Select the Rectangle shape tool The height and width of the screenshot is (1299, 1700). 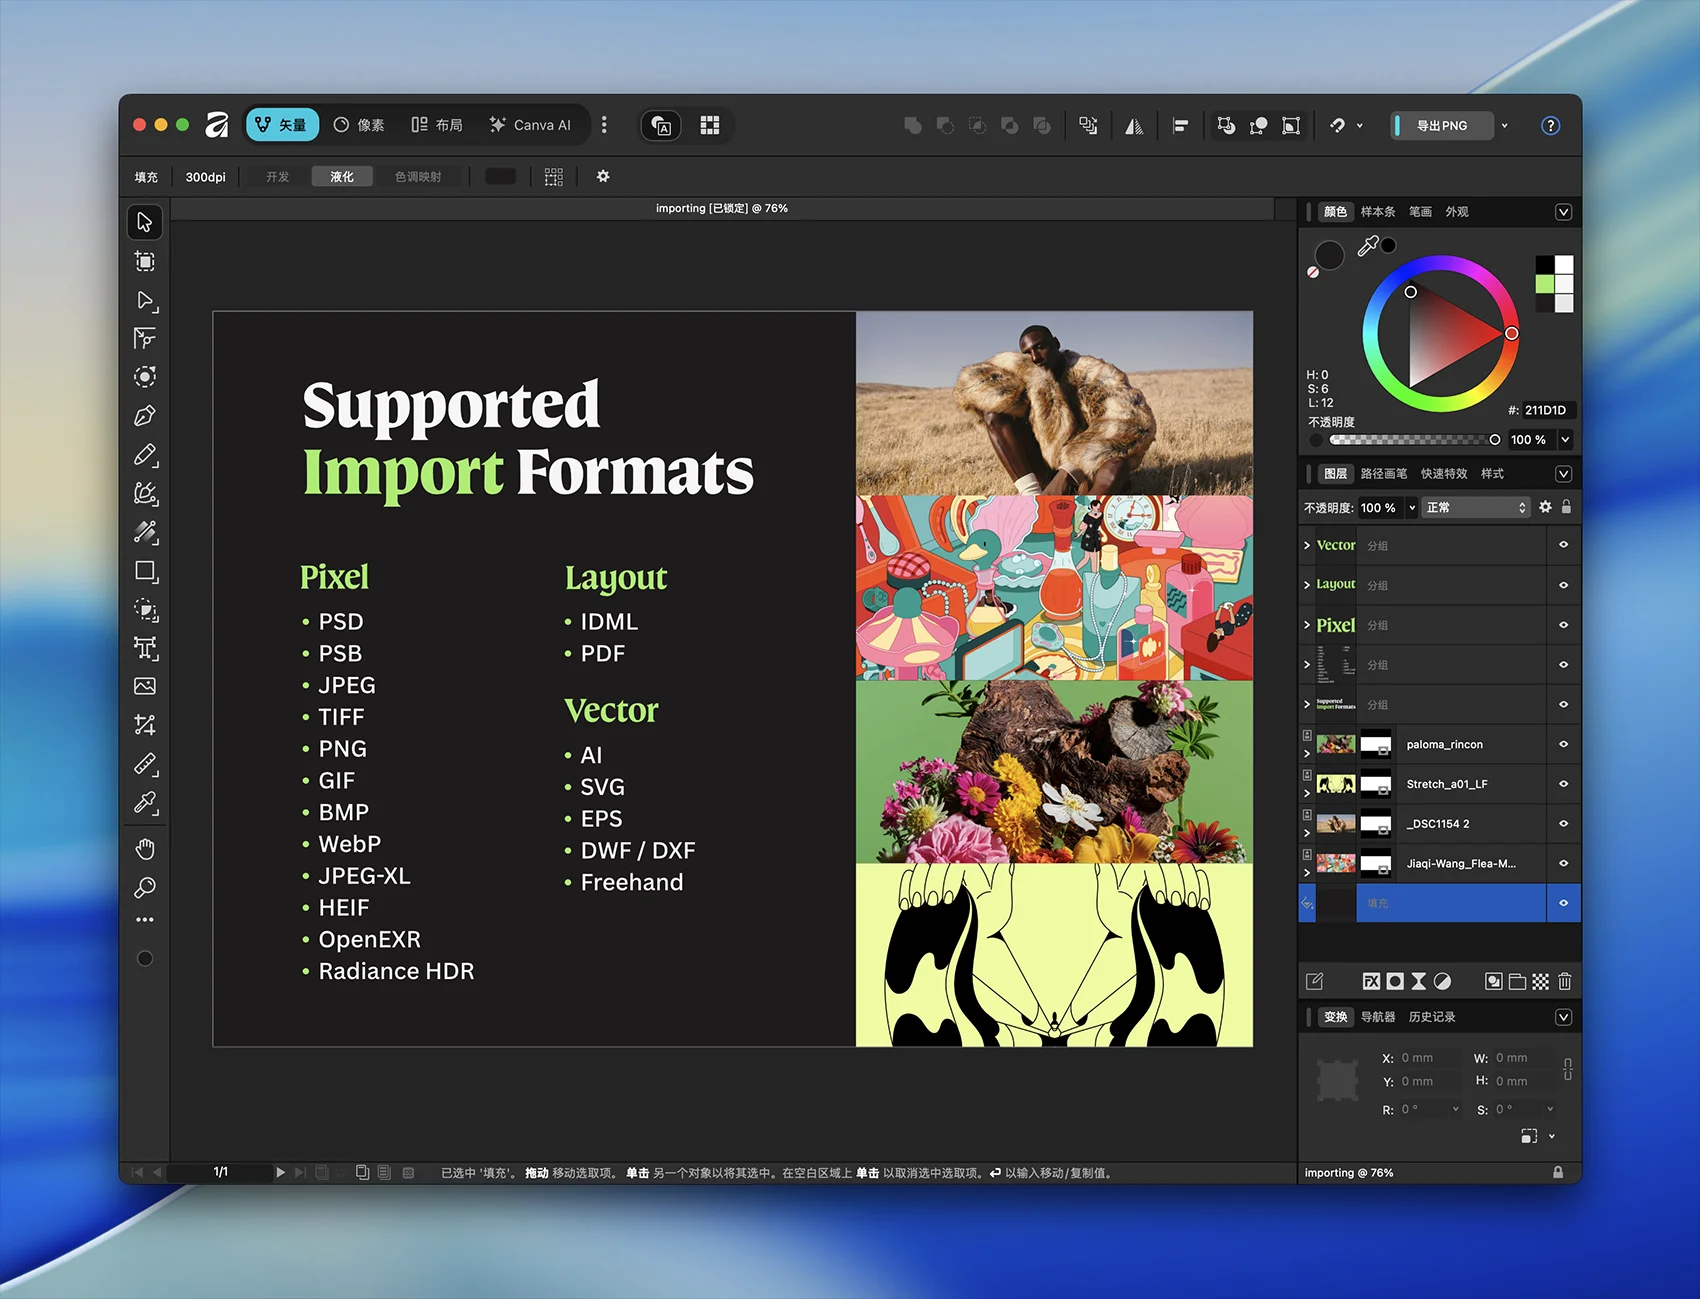tap(145, 571)
